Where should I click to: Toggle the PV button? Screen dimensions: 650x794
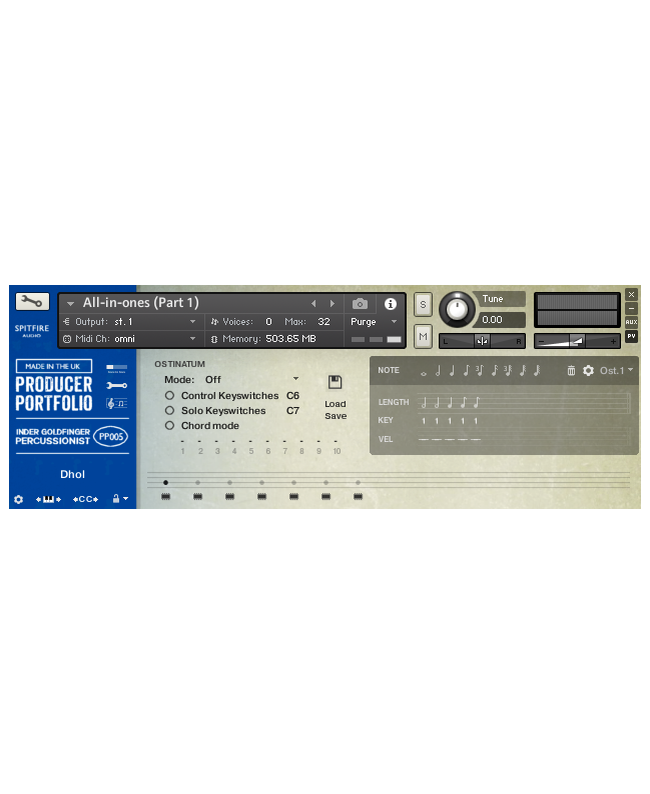tap(631, 336)
